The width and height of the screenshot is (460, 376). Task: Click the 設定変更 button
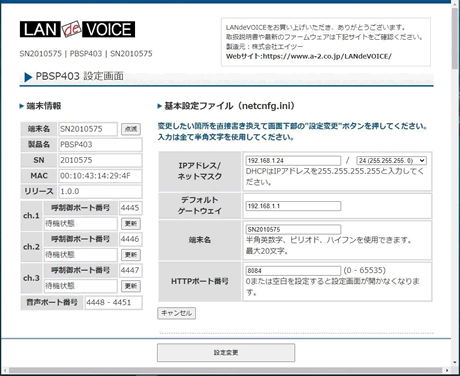coord(226,353)
